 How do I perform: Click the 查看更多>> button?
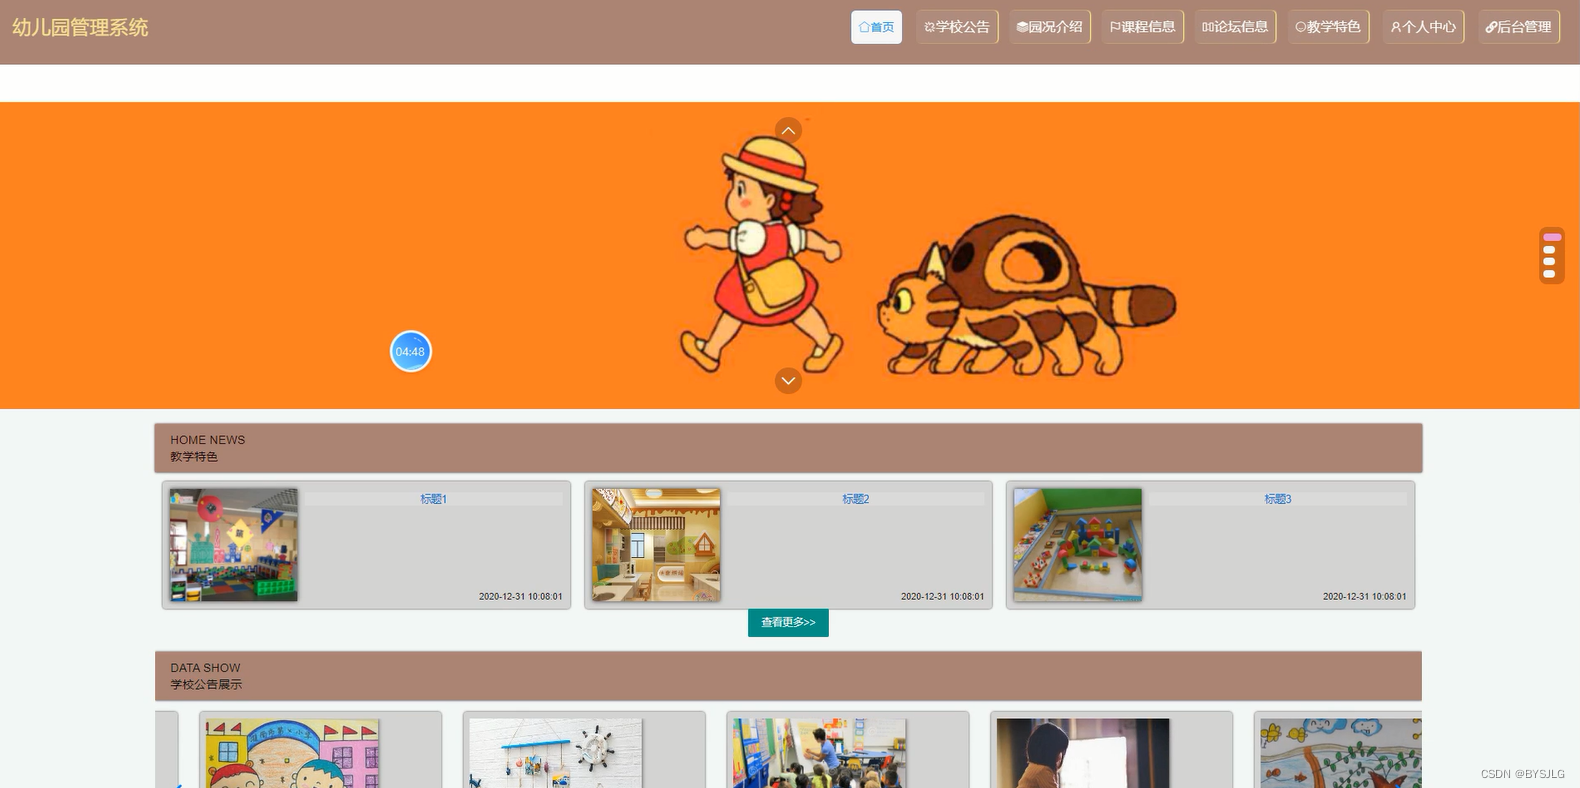(x=788, y=622)
